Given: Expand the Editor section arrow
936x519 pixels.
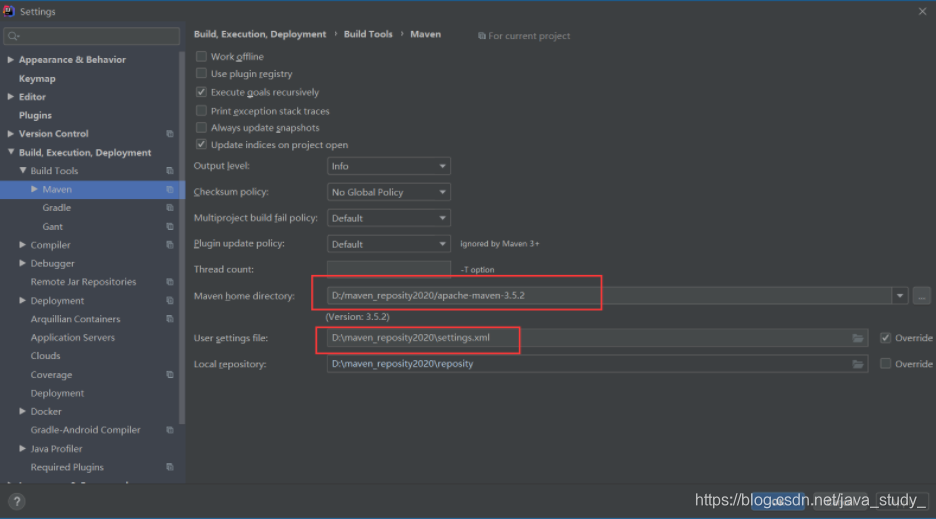Looking at the screenshot, I should [10, 97].
